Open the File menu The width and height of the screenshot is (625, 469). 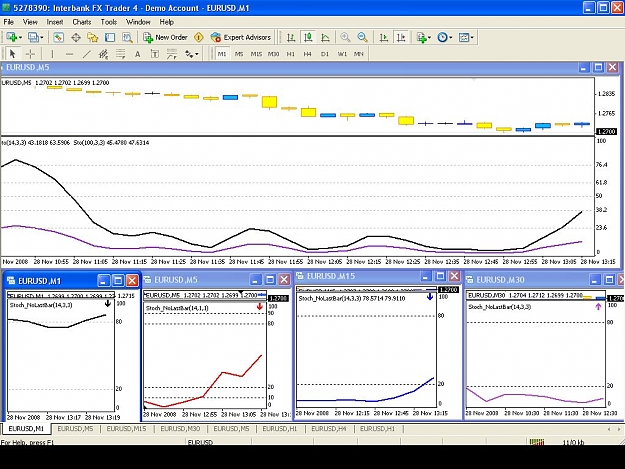[x=8, y=22]
